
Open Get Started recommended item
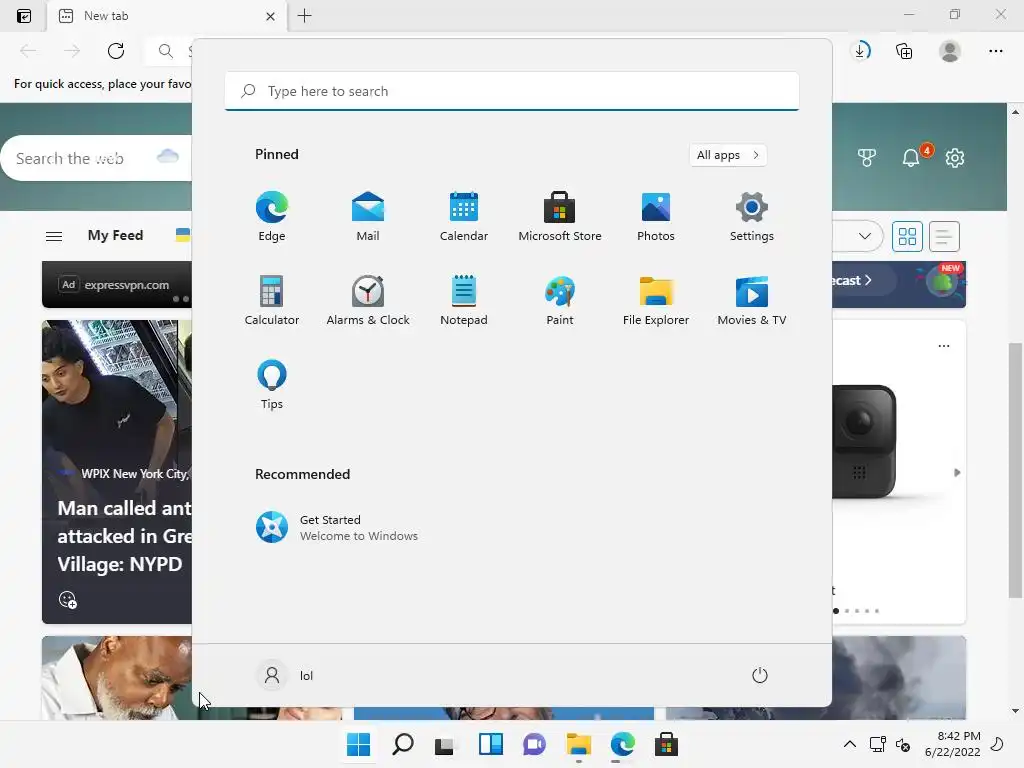coord(337,527)
